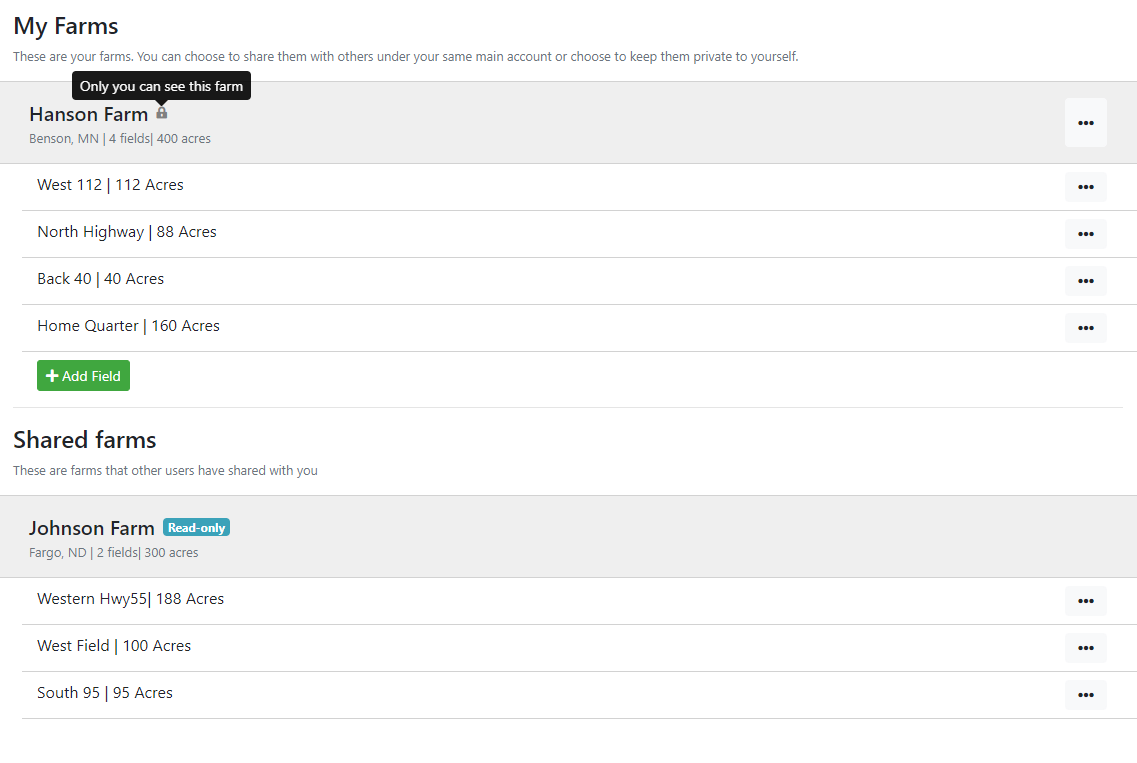Open the Back 40 field
This screenshot has width=1137, height=763.
100,278
